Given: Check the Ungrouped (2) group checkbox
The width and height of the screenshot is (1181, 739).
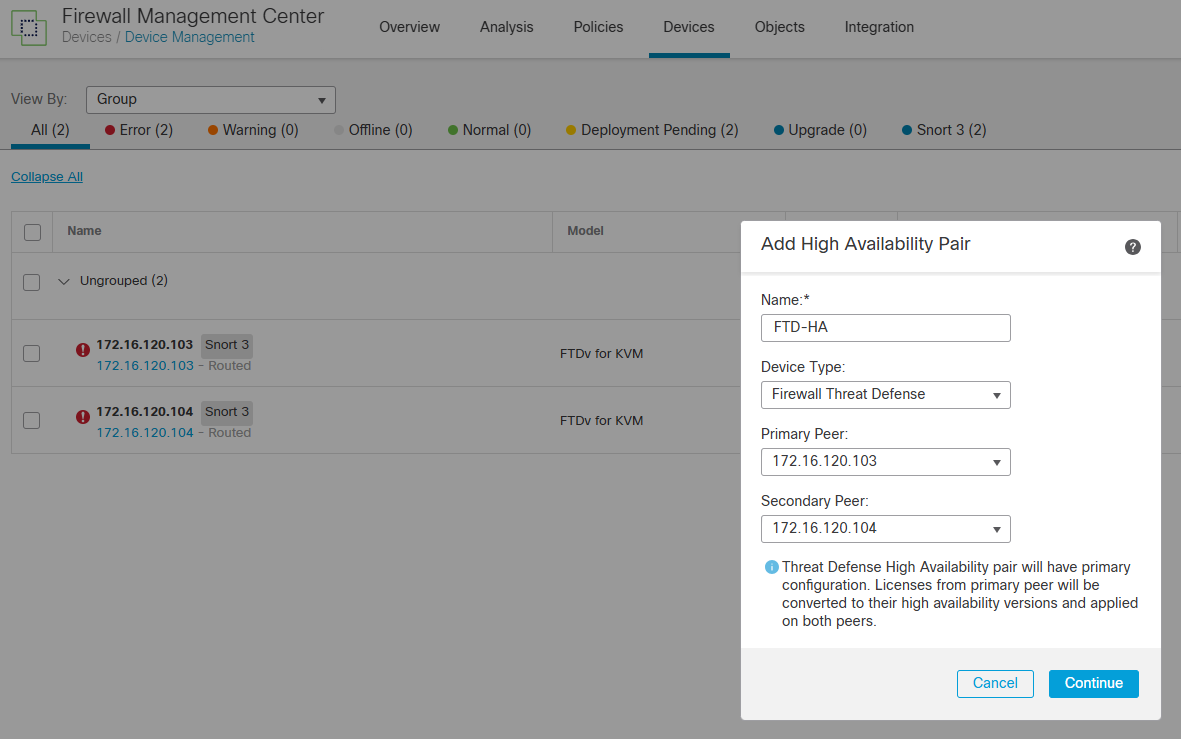Looking at the screenshot, I should [32, 282].
